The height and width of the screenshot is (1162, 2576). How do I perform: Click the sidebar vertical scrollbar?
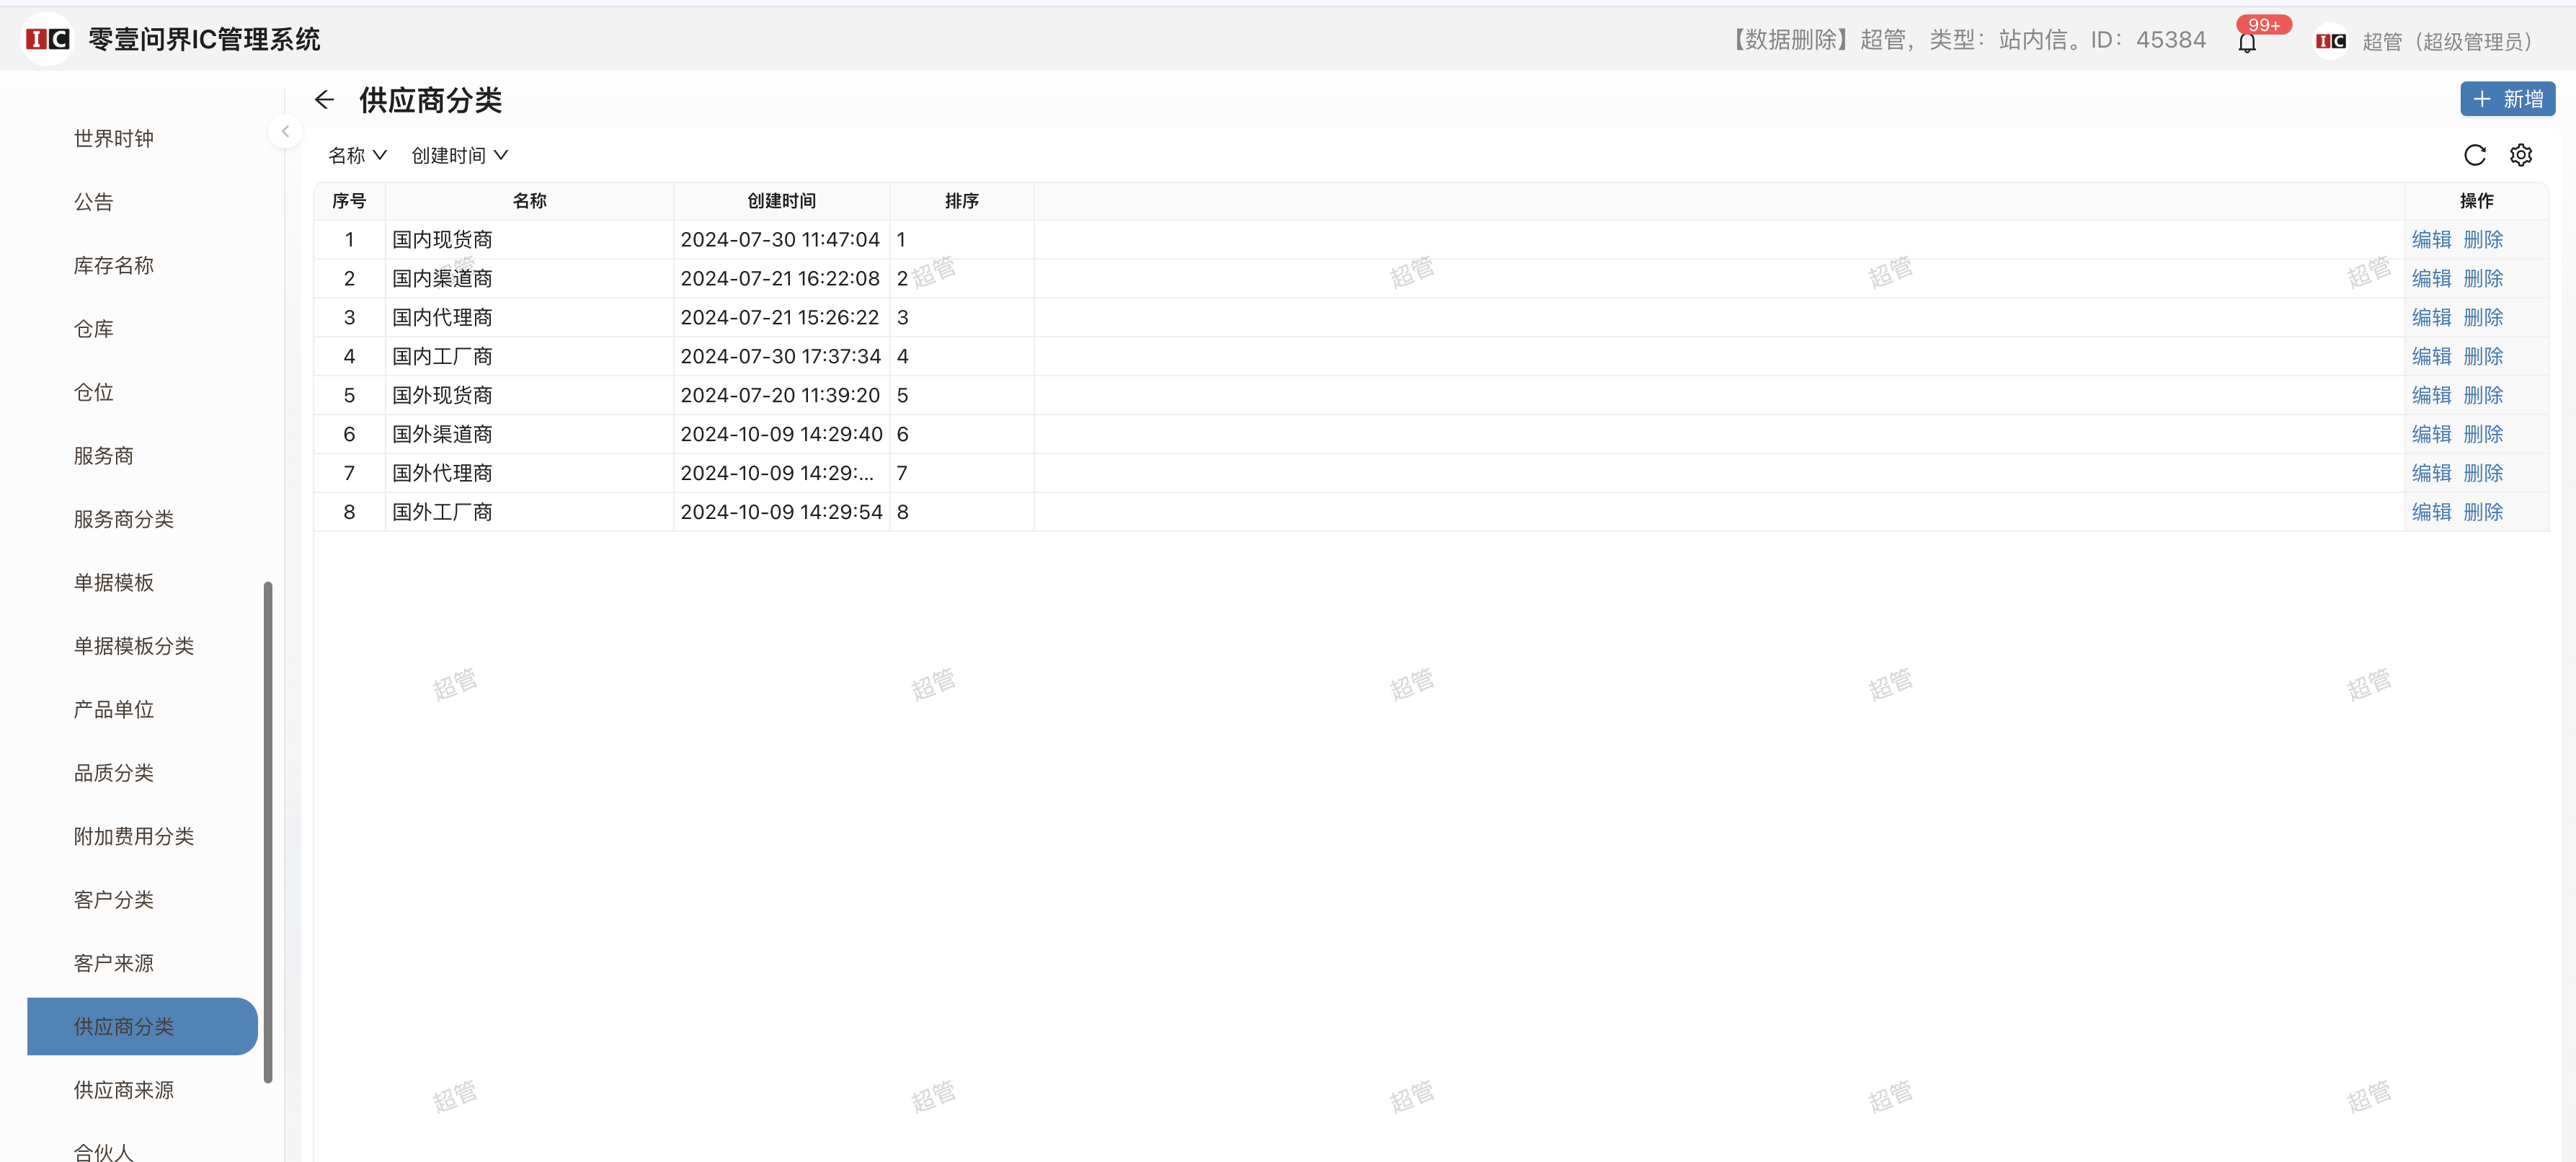(268, 830)
